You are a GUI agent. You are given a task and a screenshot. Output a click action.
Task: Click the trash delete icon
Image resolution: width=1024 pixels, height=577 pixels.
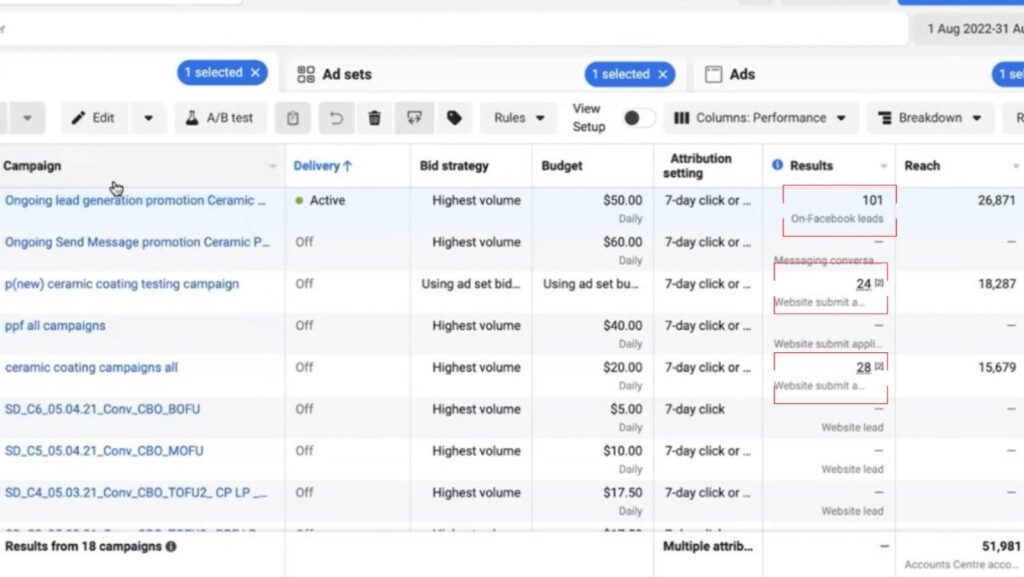(x=374, y=118)
